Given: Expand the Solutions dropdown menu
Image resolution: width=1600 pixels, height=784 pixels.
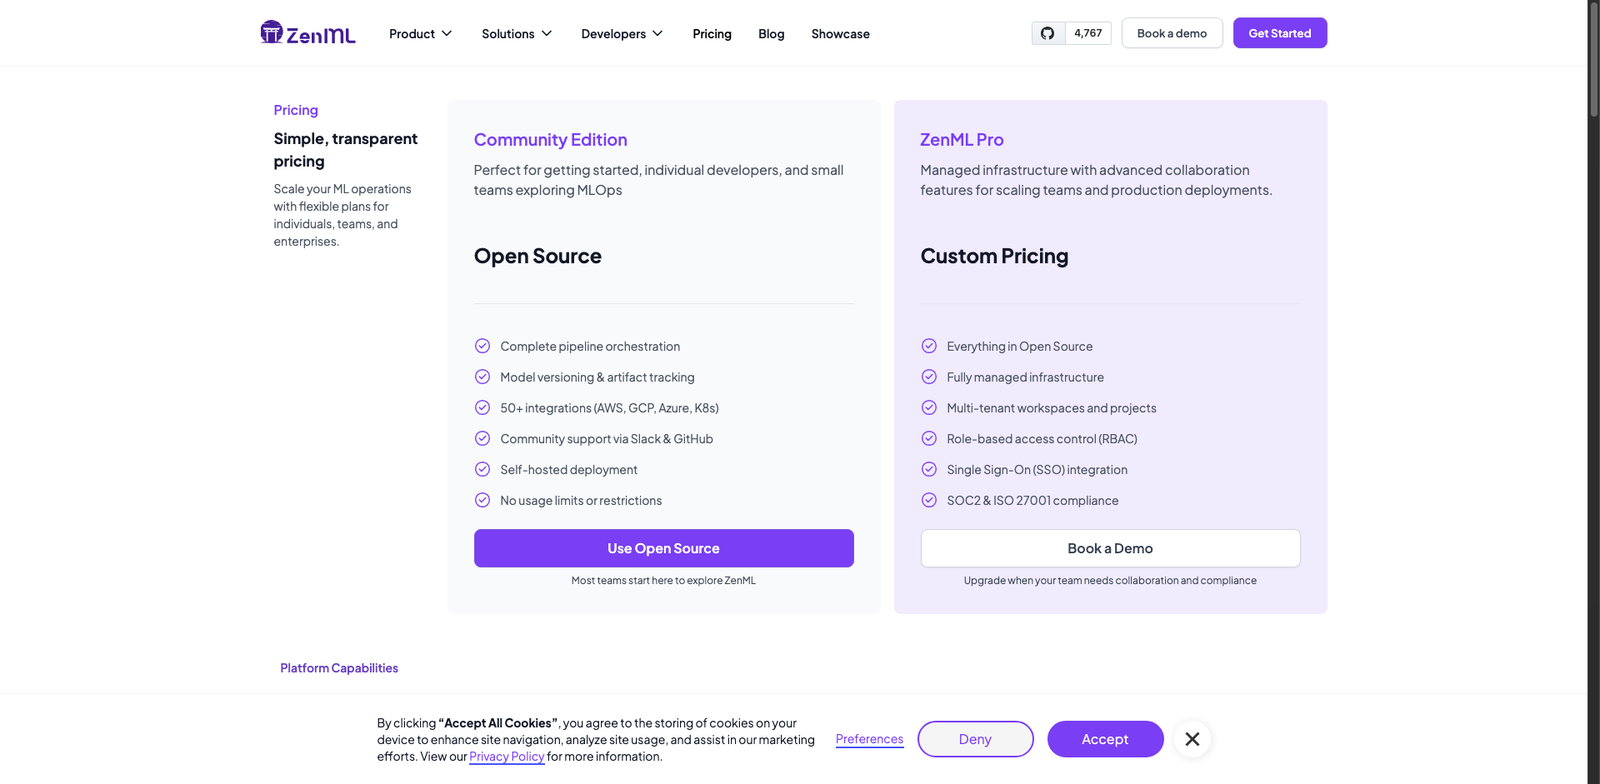Looking at the screenshot, I should 517,34.
